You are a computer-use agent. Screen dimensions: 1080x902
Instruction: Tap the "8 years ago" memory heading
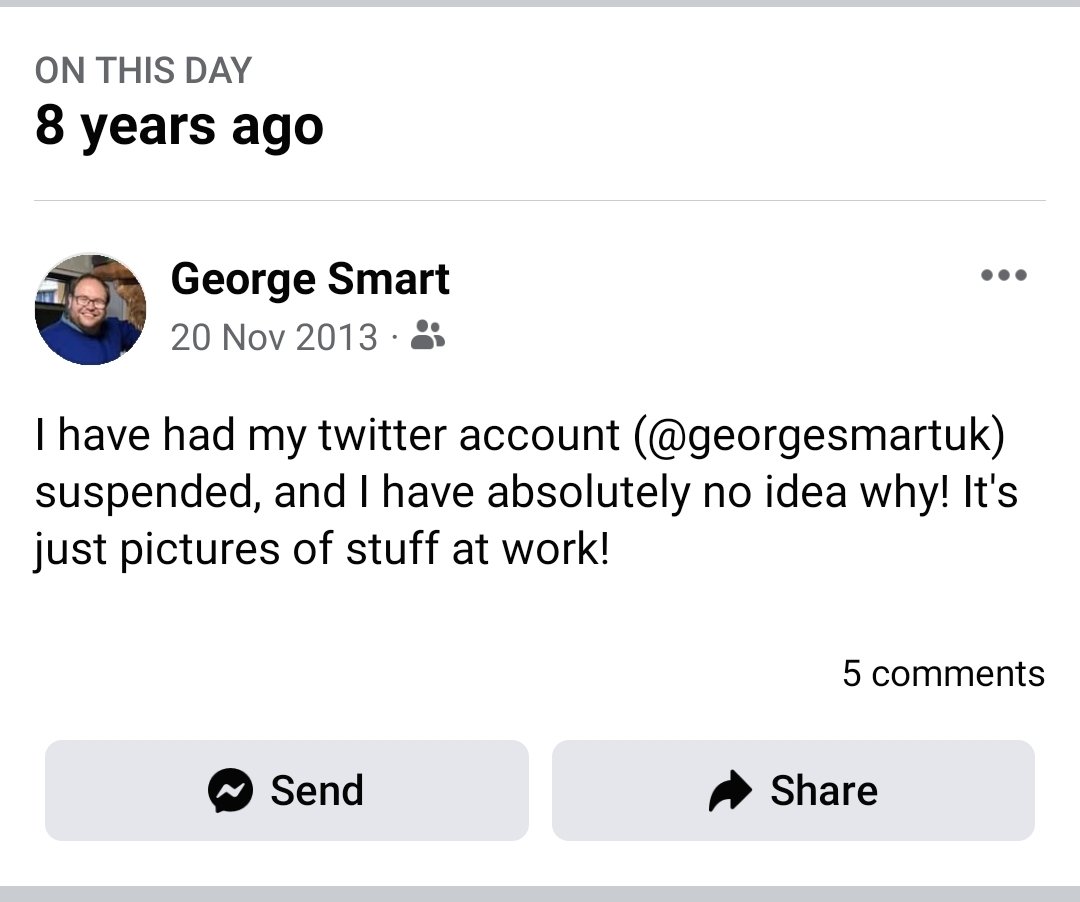[x=179, y=127]
